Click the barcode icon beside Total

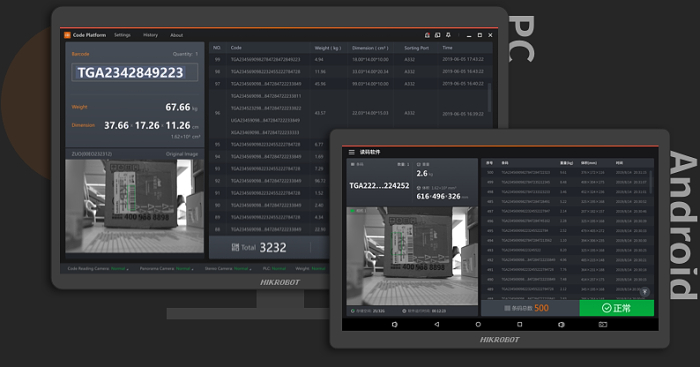235,247
